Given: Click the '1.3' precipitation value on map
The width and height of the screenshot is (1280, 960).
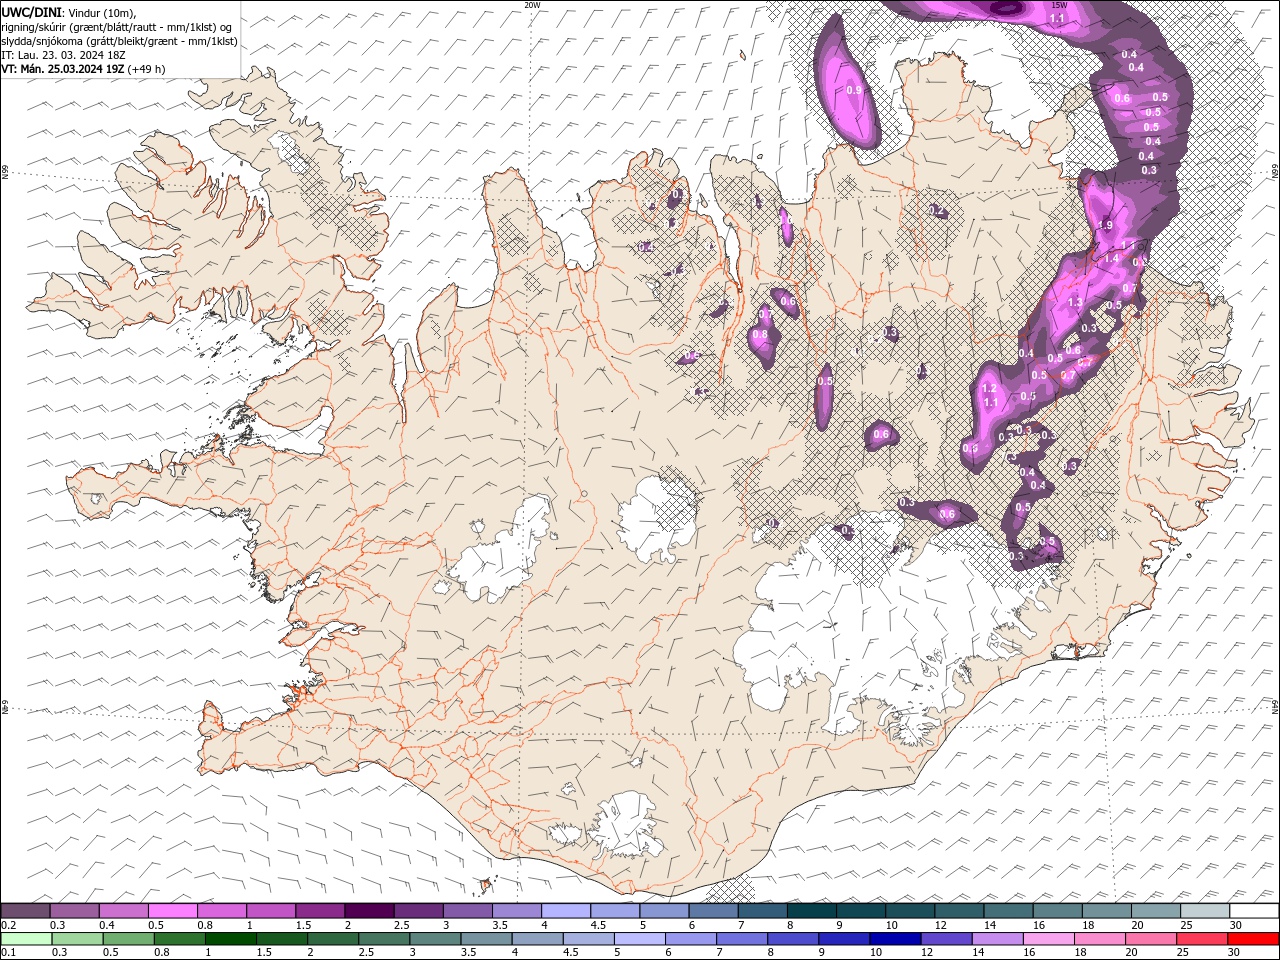Looking at the screenshot, I should pos(1075,302).
